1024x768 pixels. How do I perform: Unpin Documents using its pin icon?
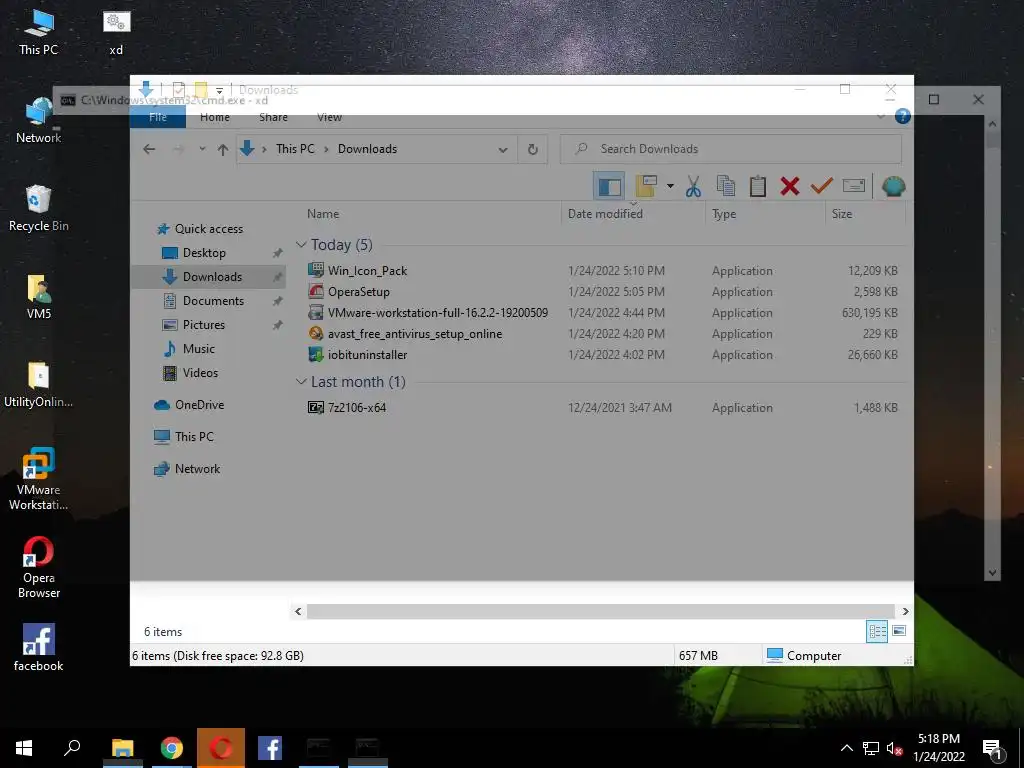278,301
